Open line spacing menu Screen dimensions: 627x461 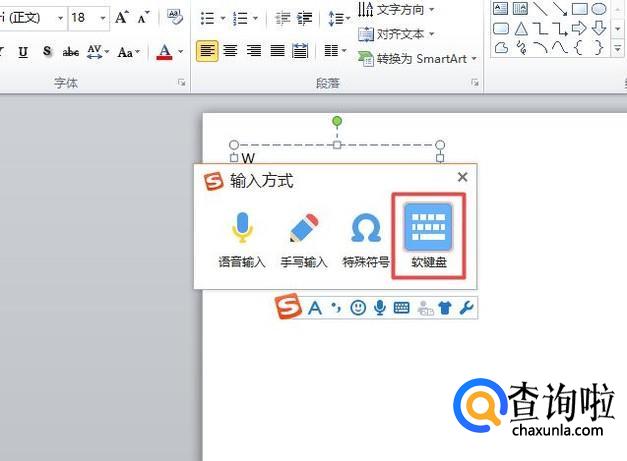340,18
